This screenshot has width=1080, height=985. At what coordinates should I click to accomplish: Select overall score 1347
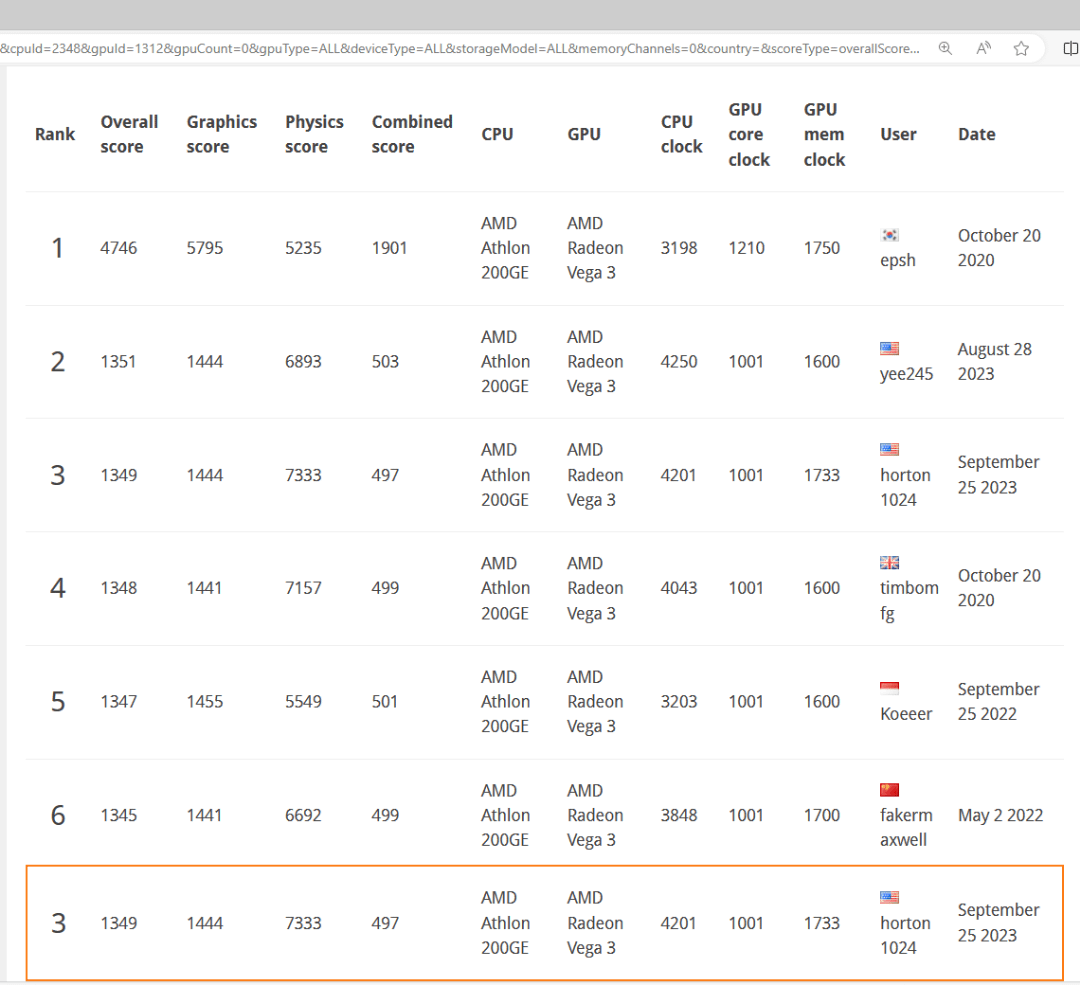point(118,702)
